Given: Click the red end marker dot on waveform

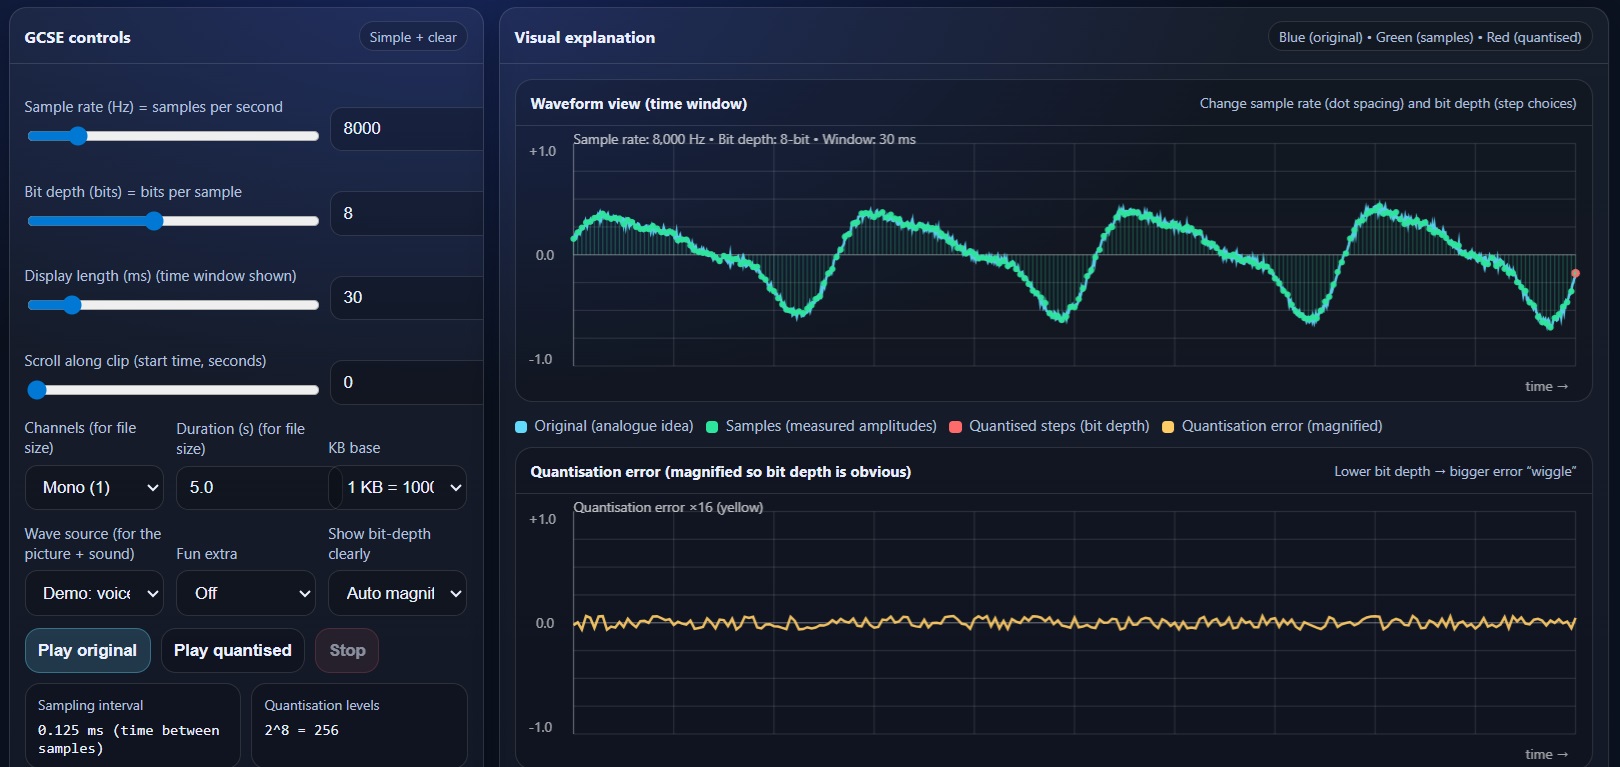Looking at the screenshot, I should point(1575,273).
